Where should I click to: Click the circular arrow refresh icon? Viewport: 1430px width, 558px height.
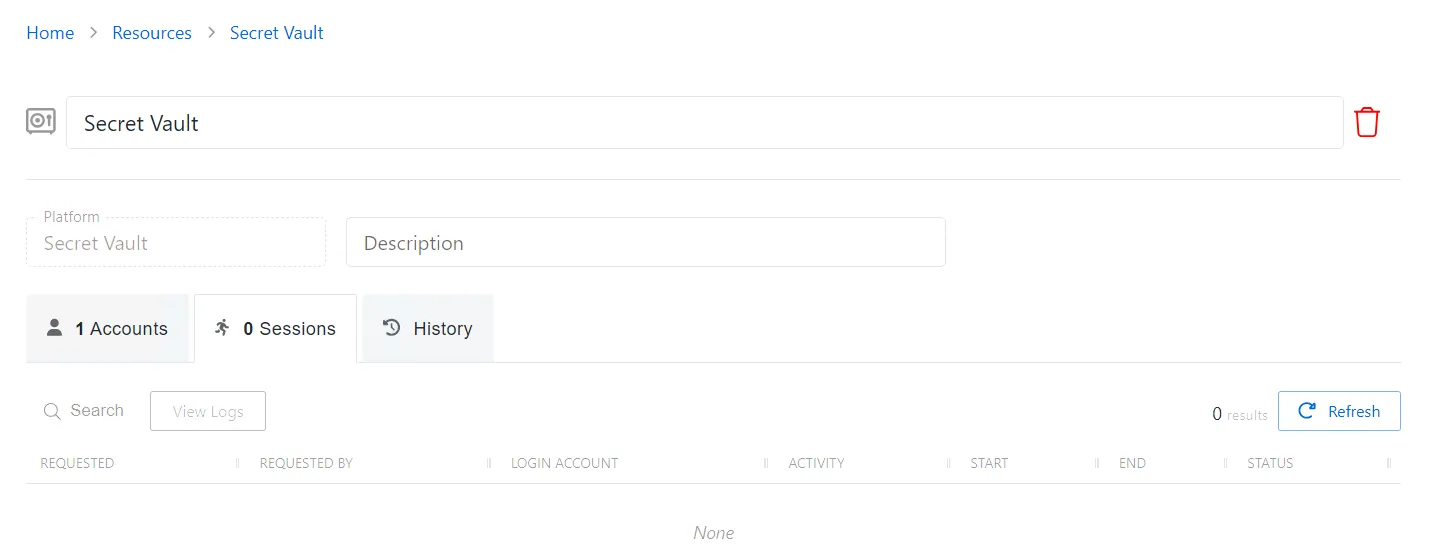click(x=1306, y=411)
